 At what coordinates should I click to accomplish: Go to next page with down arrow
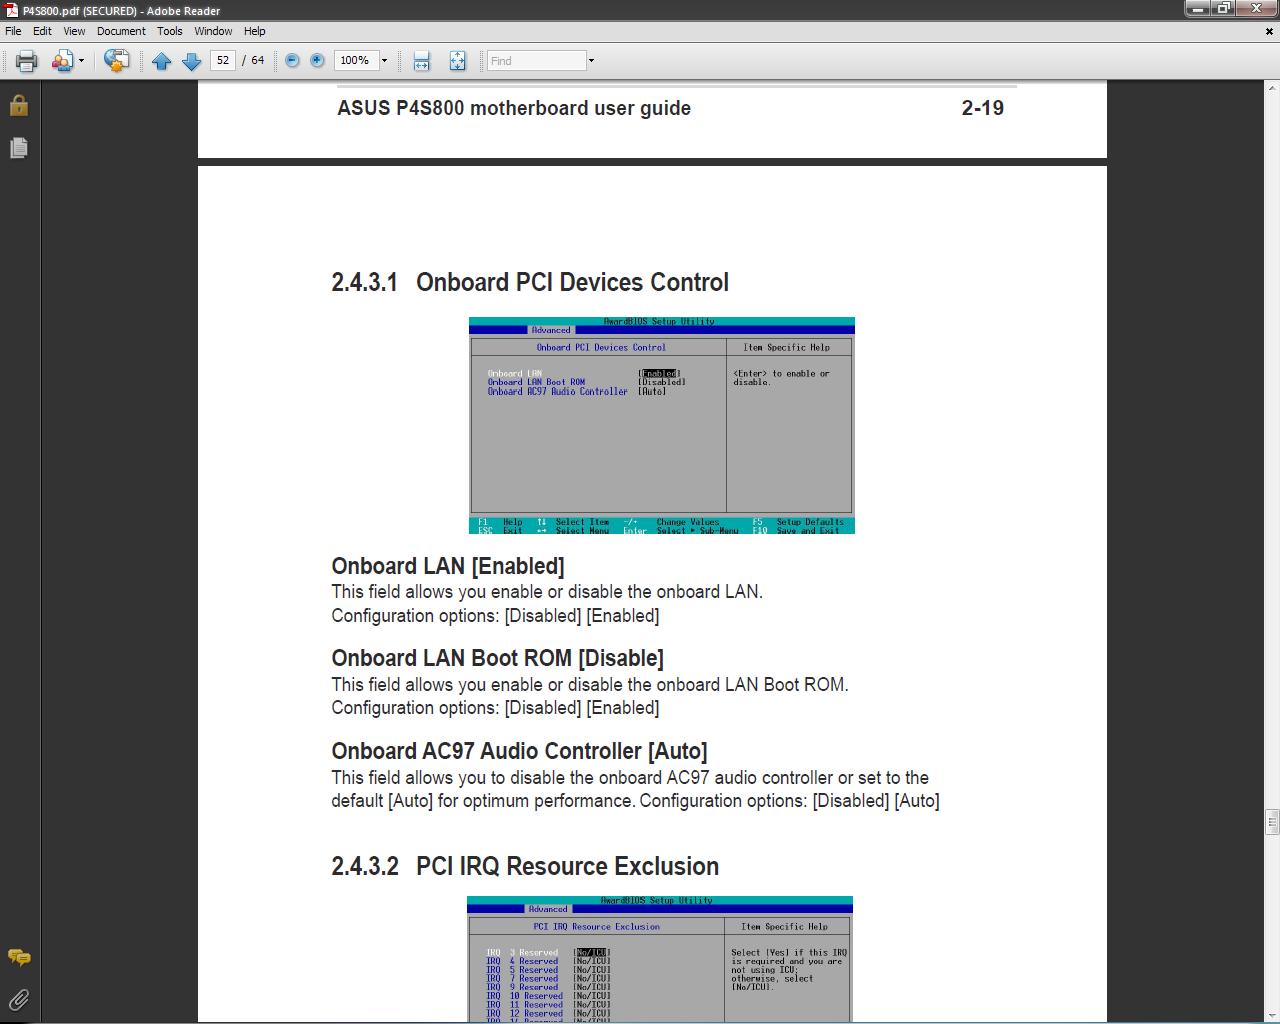tap(191, 61)
